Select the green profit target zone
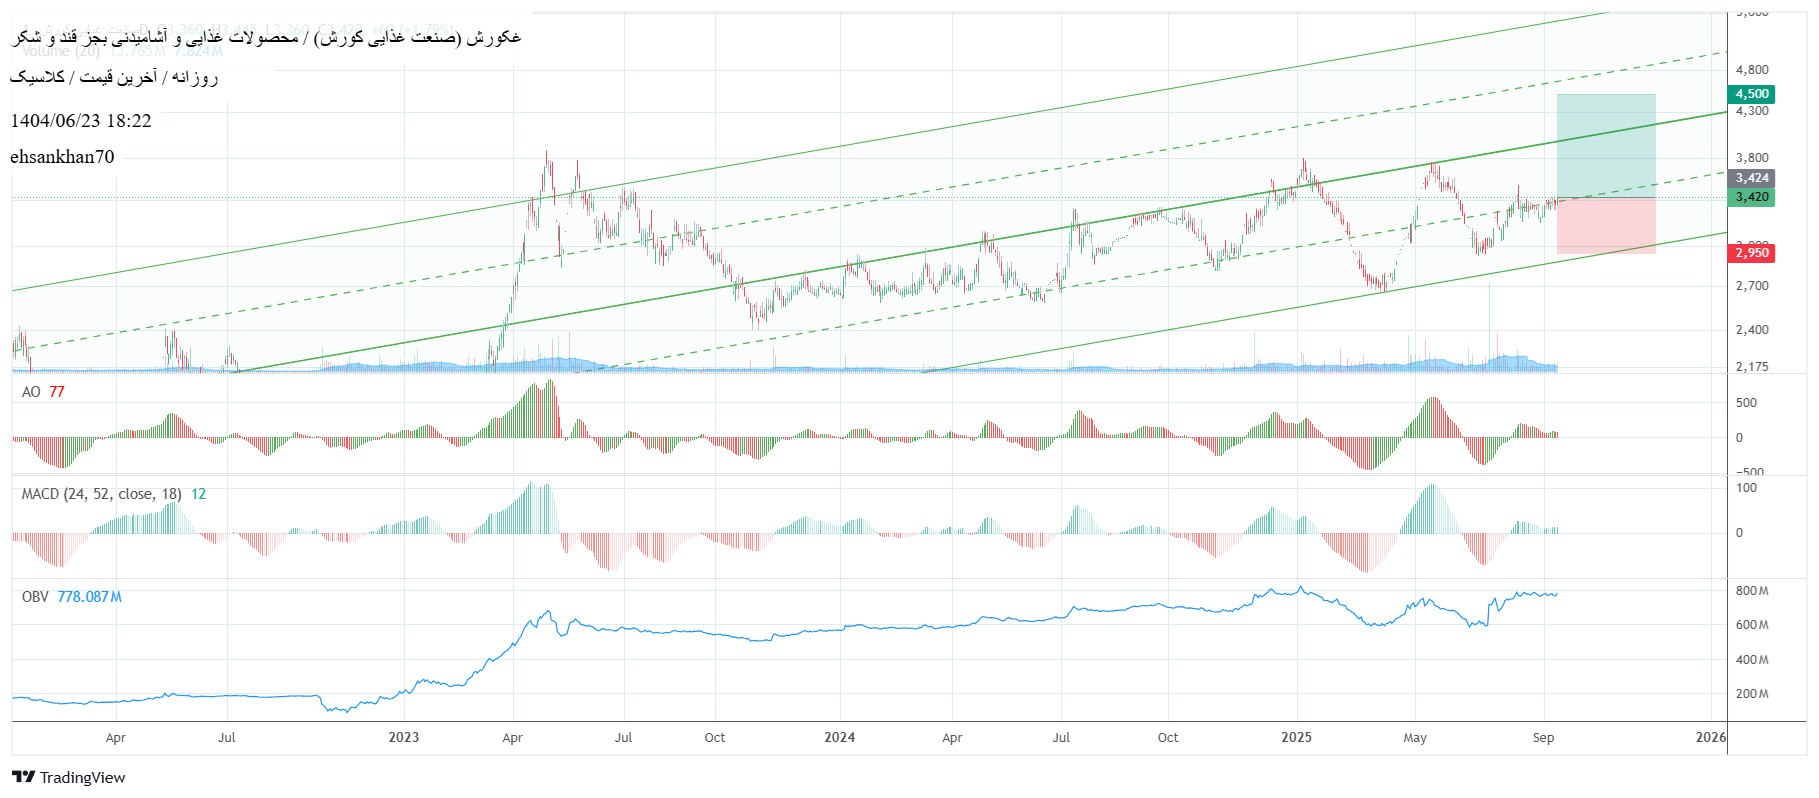Image resolution: width=1819 pixels, height=798 pixels. click(x=1605, y=145)
